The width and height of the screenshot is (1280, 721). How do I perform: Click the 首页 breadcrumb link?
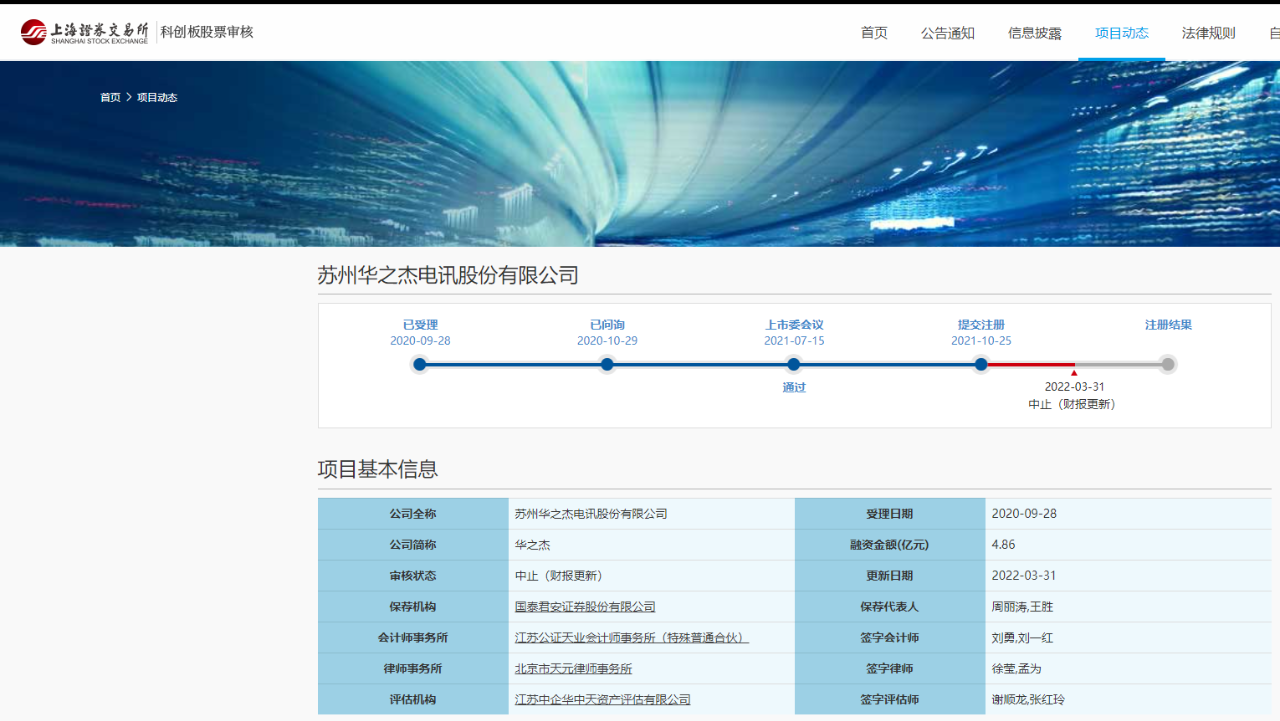[x=110, y=98]
